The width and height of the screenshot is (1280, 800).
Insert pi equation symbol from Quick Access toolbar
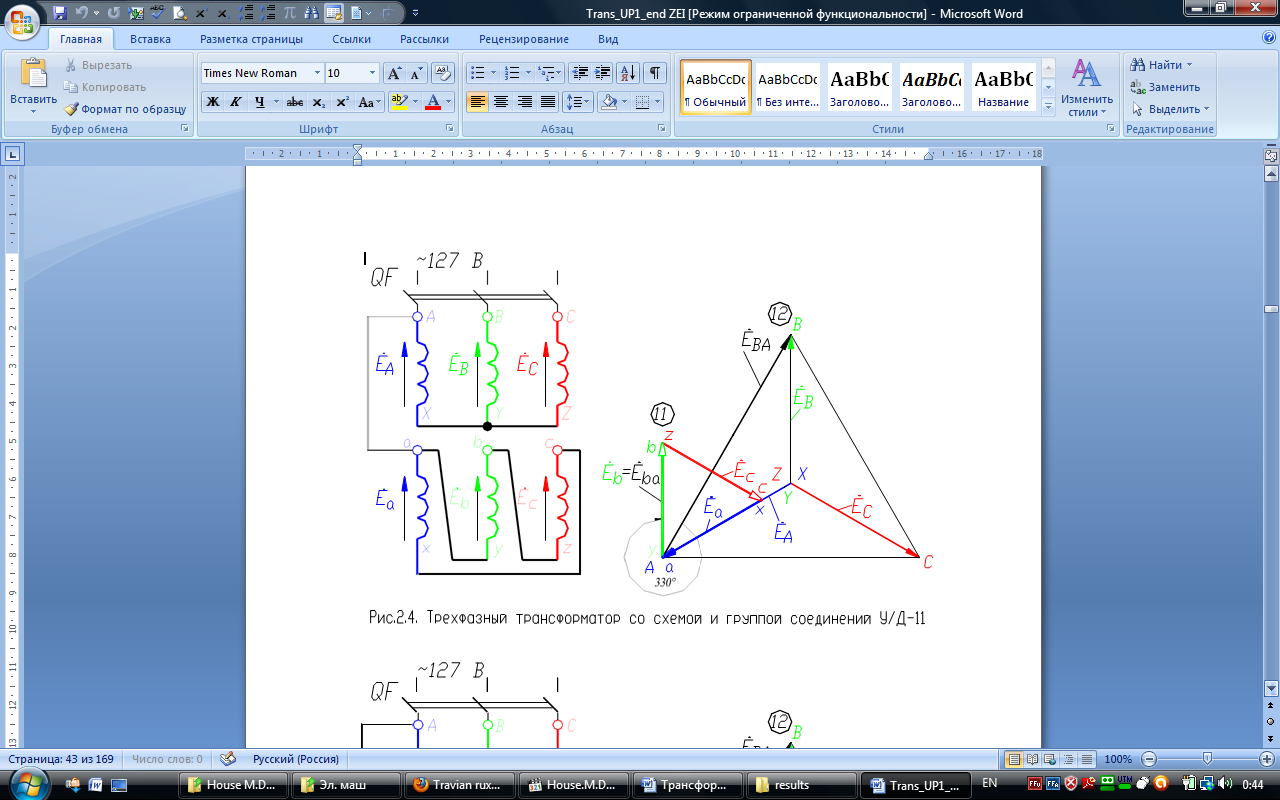click(x=289, y=14)
